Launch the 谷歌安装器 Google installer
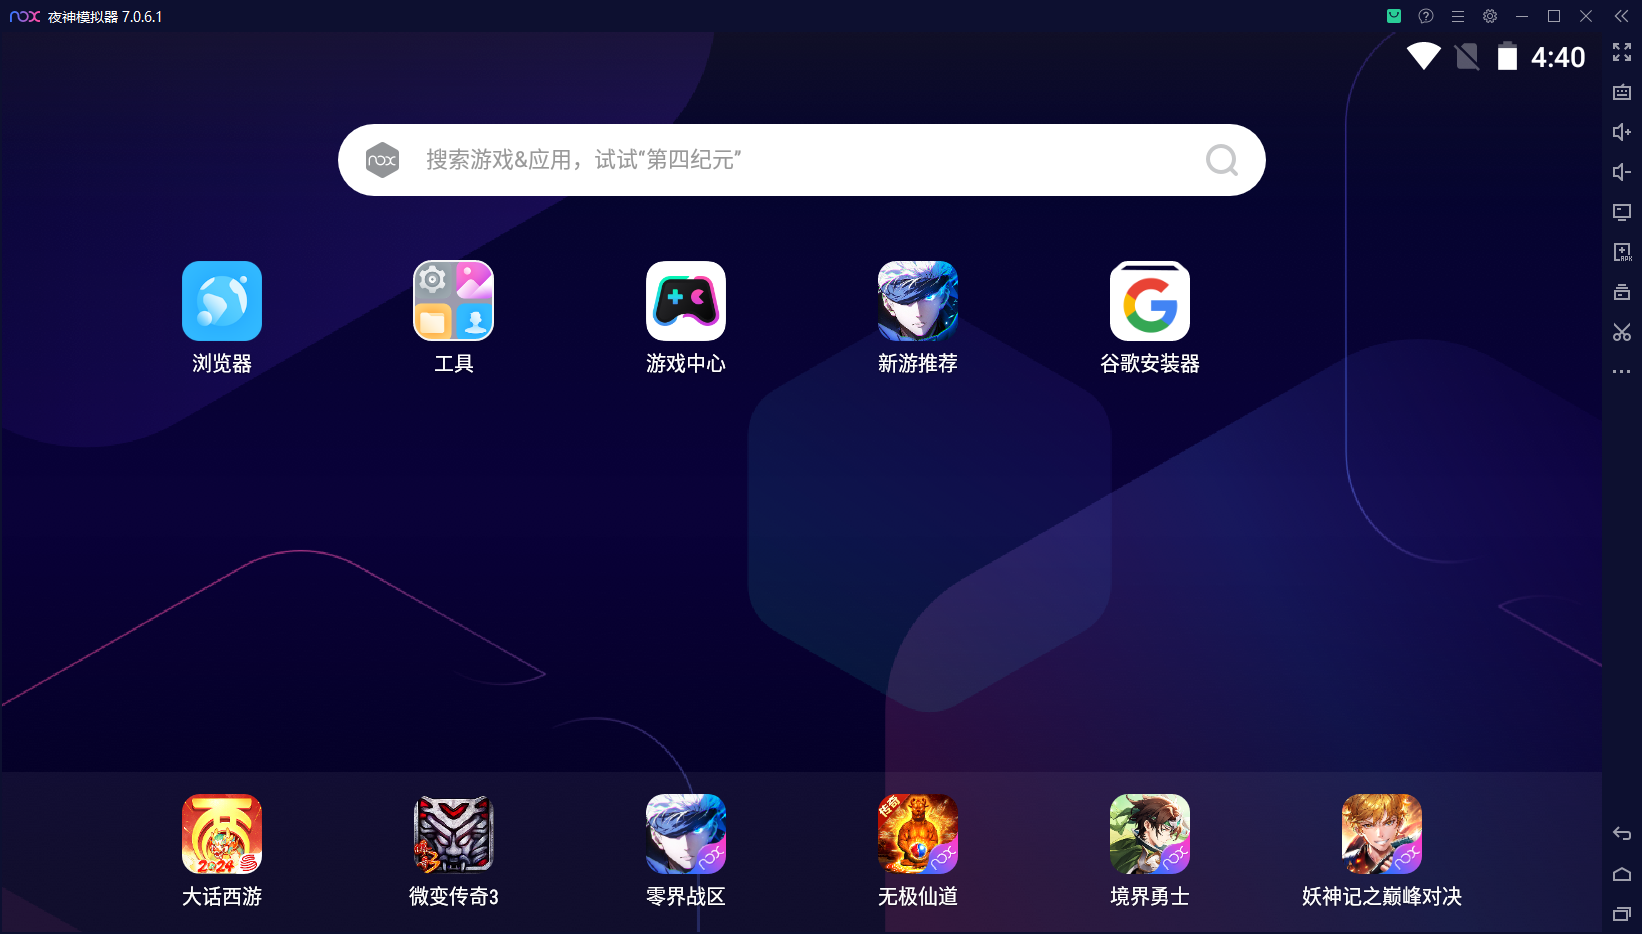1642x934 pixels. [1150, 301]
